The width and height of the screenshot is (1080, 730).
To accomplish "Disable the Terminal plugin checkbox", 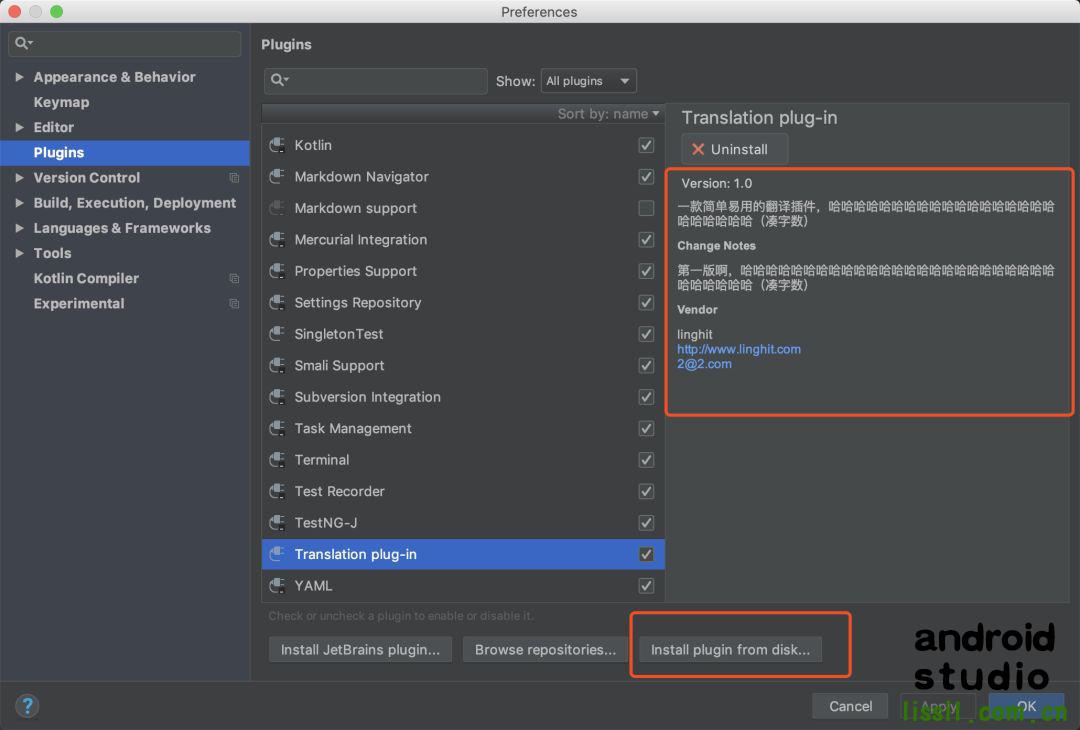I will tap(646, 460).
